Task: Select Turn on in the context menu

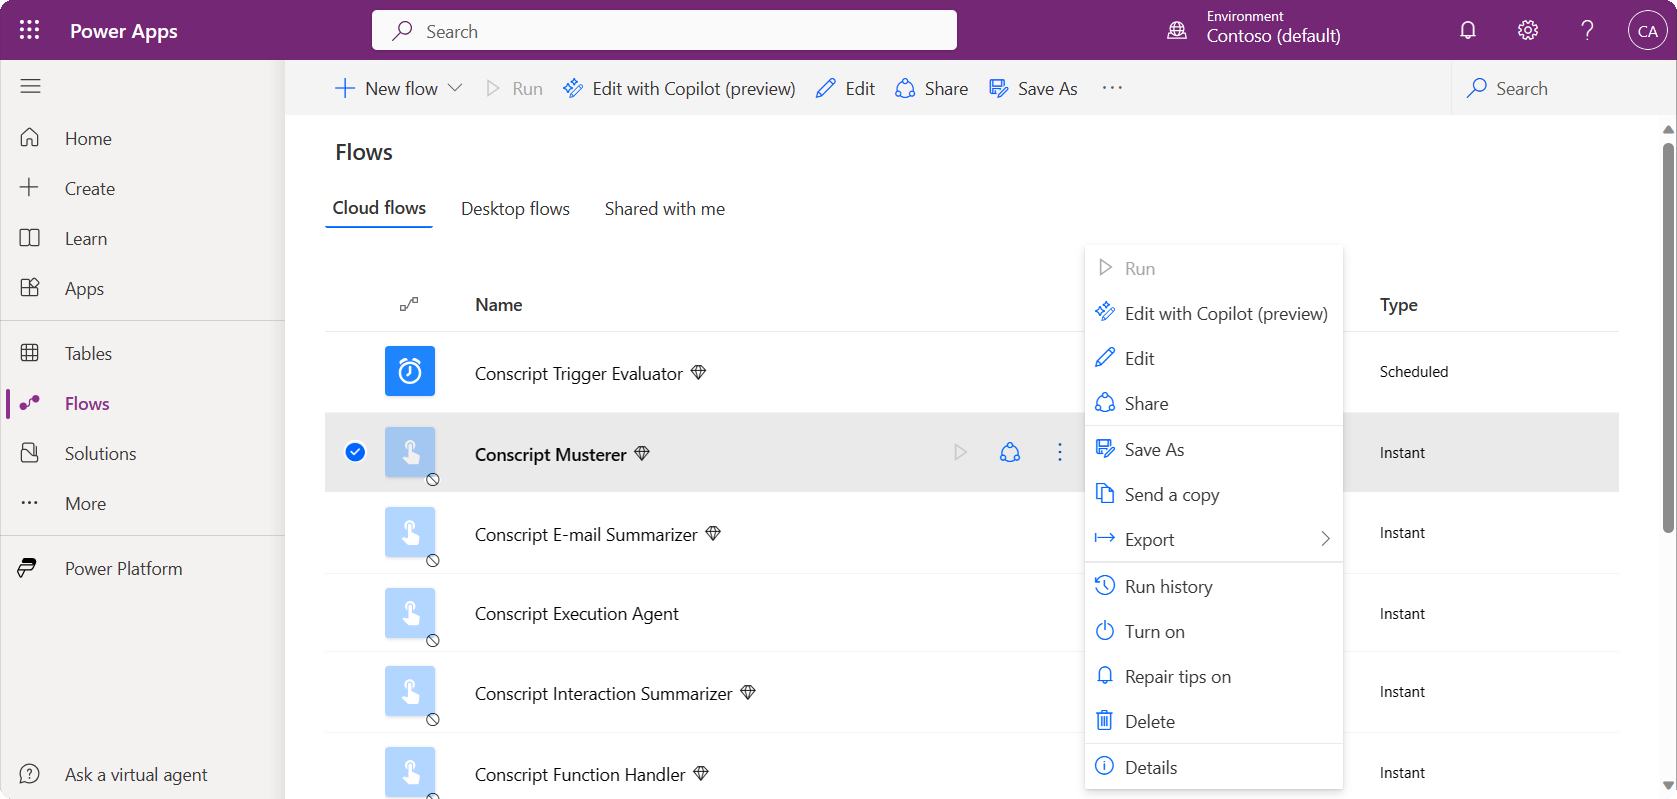Action: pos(1213,631)
